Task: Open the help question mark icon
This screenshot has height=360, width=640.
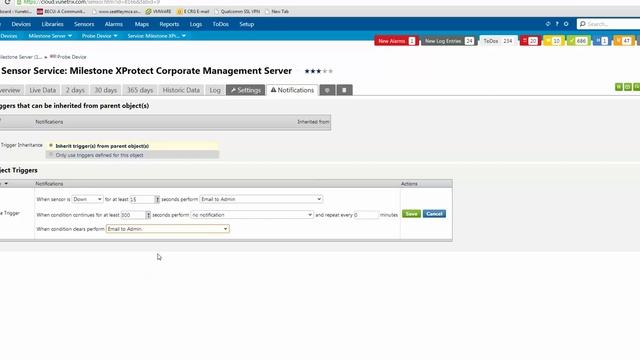Action: pyautogui.click(x=557, y=24)
